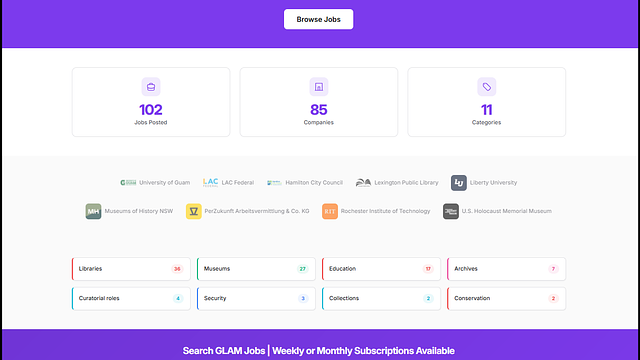Click the PerZukunft yellow logo icon
This screenshot has height=360, width=640.
194,211
